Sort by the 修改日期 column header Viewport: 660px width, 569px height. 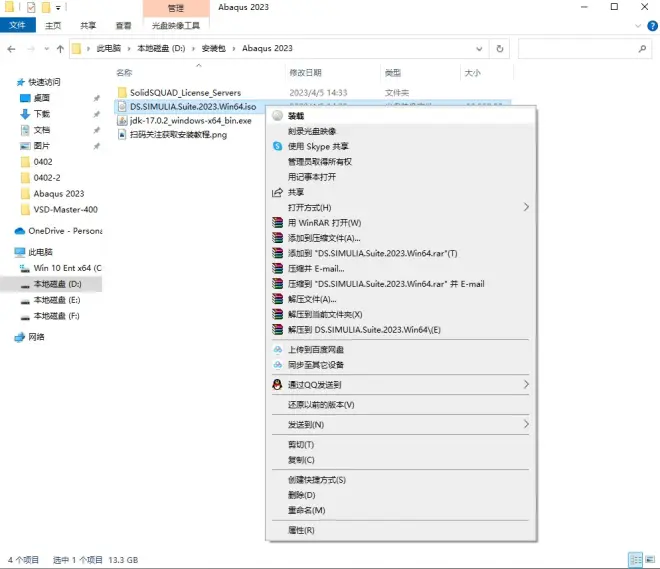coord(305,73)
